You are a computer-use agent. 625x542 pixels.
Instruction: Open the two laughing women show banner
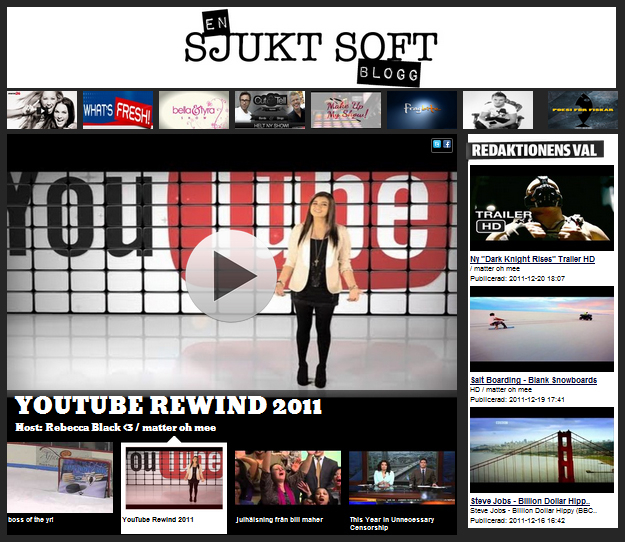(x=42, y=110)
